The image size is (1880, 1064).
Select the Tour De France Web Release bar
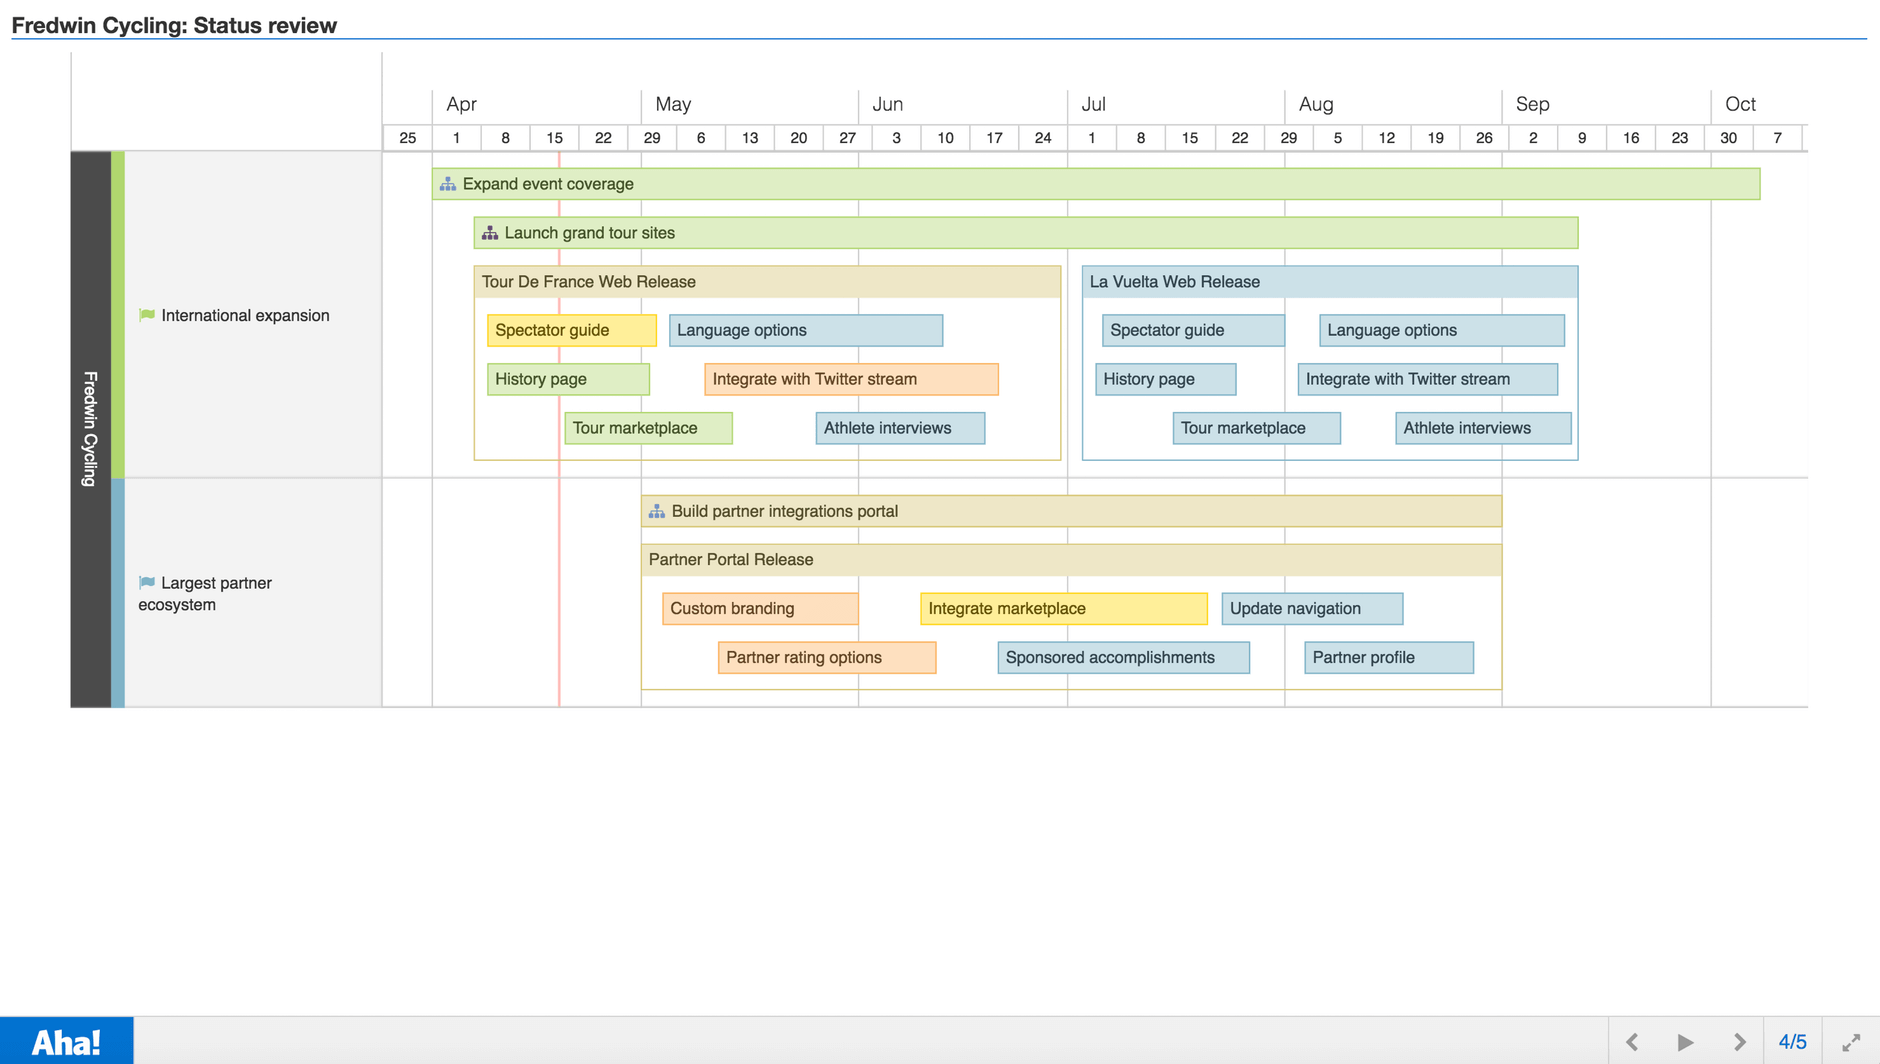click(766, 281)
